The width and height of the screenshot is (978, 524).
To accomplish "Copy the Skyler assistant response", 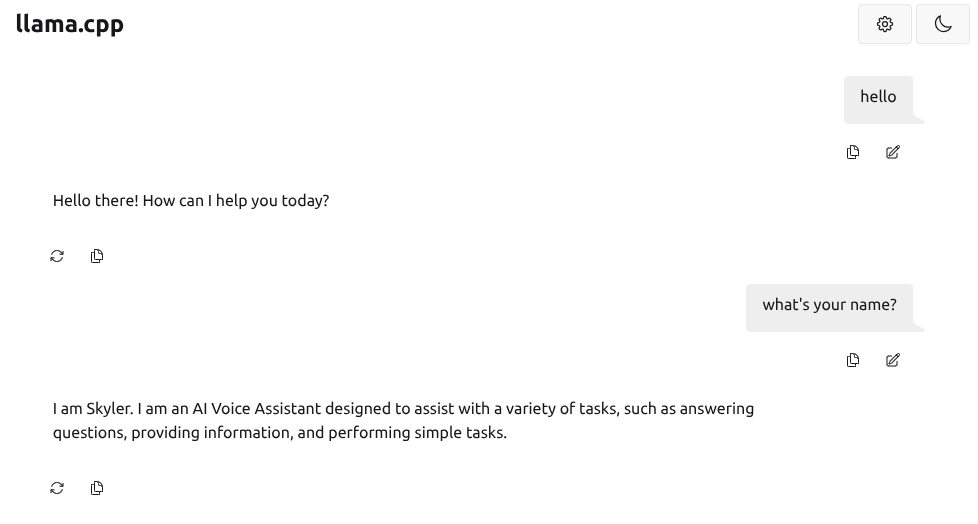I will [97, 488].
